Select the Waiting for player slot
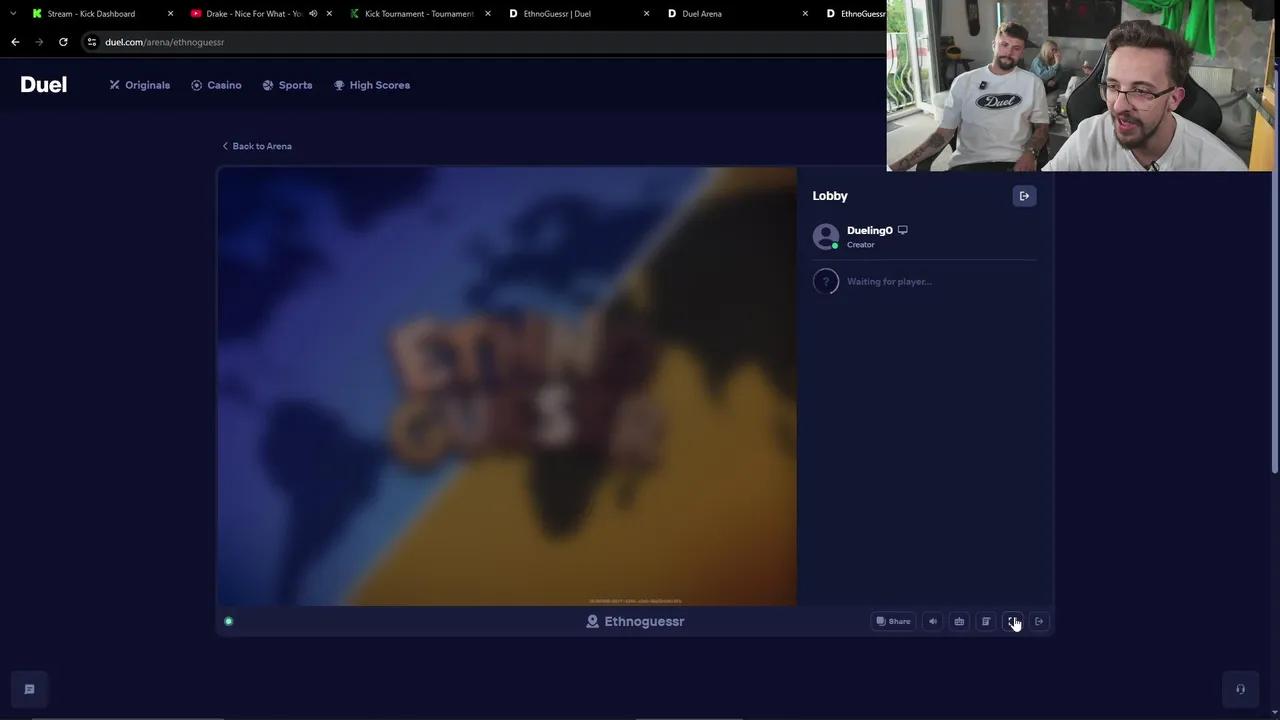Image resolution: width=1280 pixels, height=720 pixels. [924, 282]
